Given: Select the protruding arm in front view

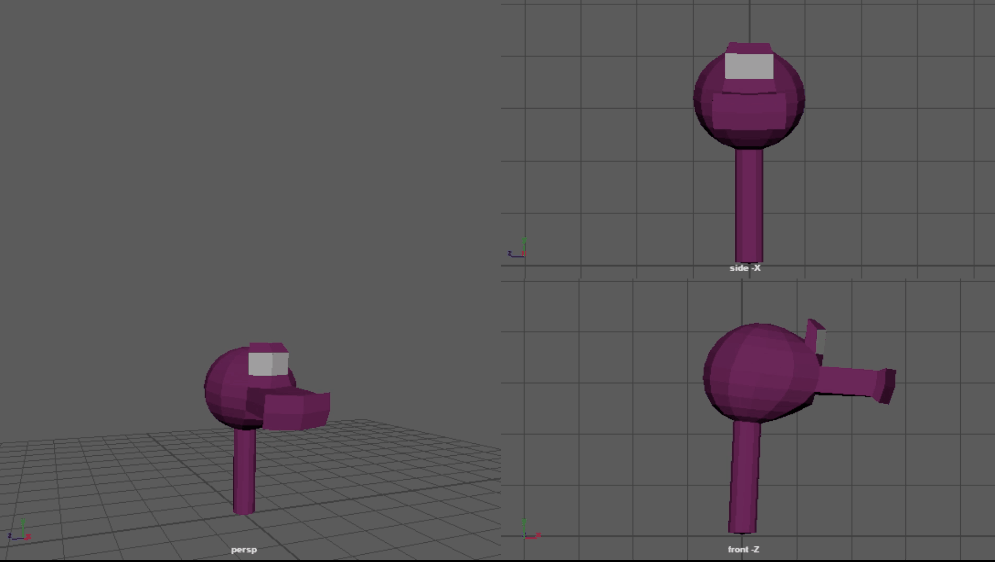Looking at the screenshot, I should tap(855, 383).
